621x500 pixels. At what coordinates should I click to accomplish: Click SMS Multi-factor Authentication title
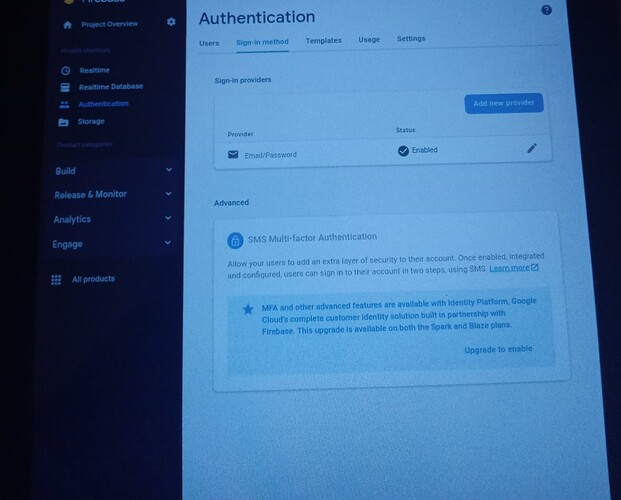(x=312, y=238)
